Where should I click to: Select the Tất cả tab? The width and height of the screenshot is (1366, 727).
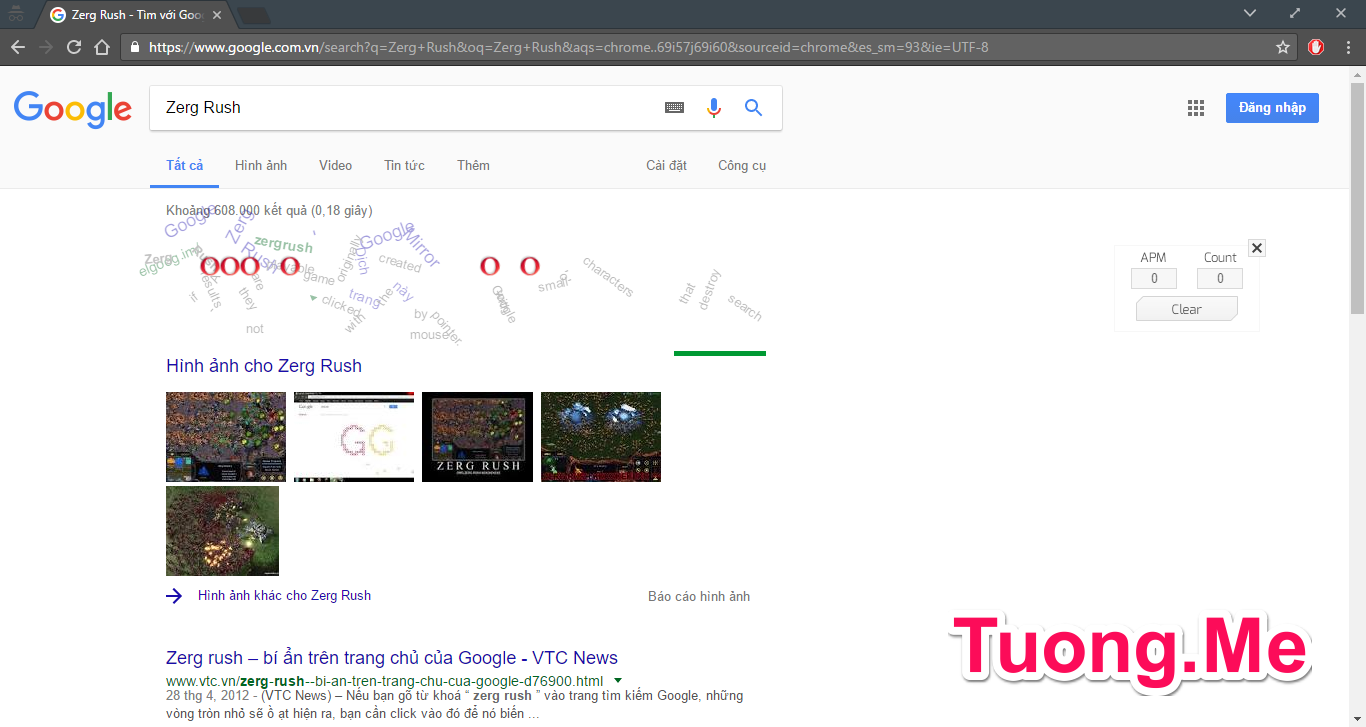[185, 166]
